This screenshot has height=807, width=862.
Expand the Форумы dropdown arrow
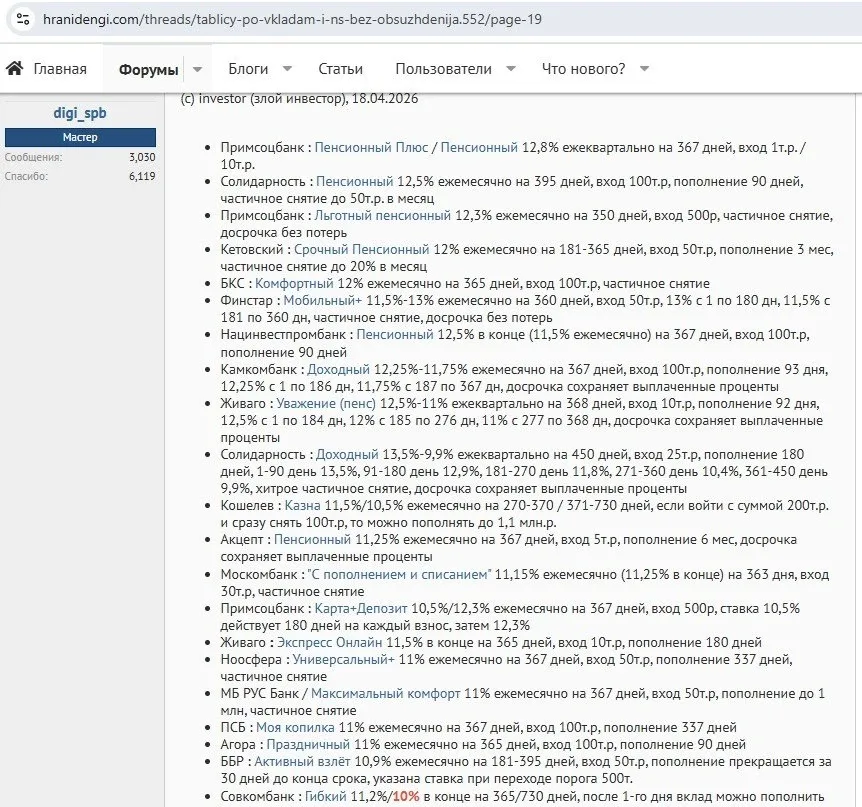click(197, 69)
